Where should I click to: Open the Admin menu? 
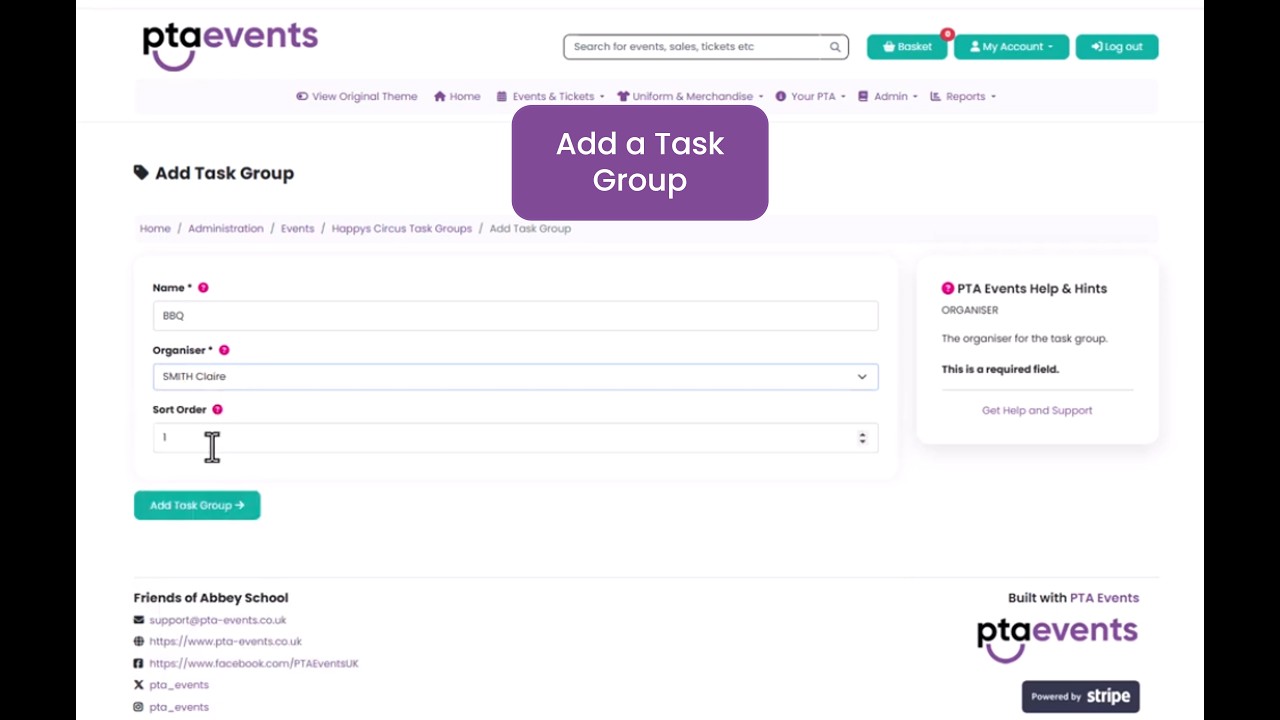click(888, 97)
